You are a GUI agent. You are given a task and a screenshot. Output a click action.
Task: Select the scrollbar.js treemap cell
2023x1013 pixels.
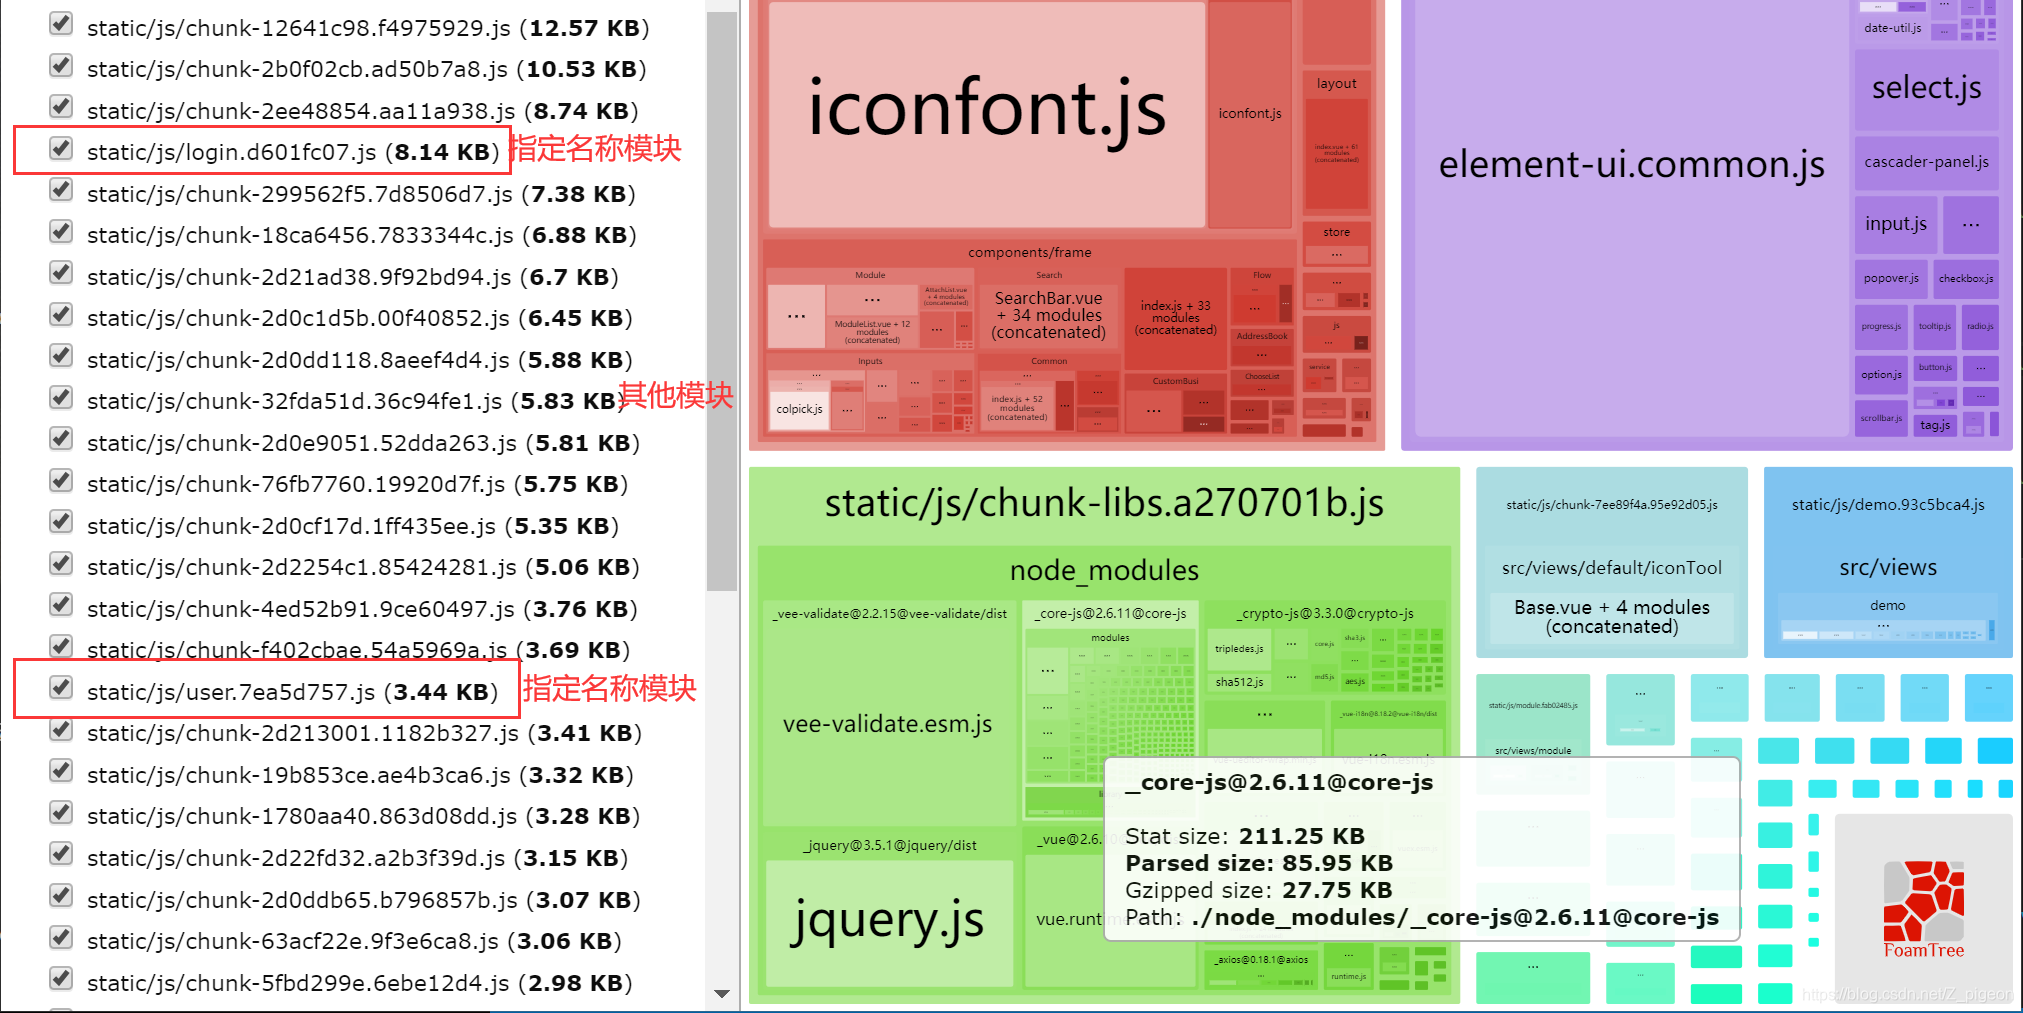pyautogui.click(x=1881, y=418)
